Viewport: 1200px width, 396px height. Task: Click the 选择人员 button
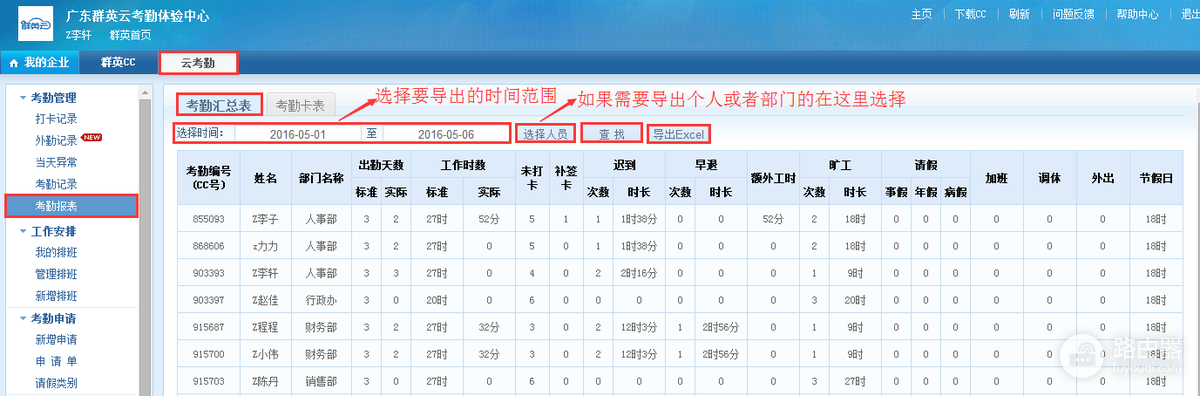tap(545, 134)
